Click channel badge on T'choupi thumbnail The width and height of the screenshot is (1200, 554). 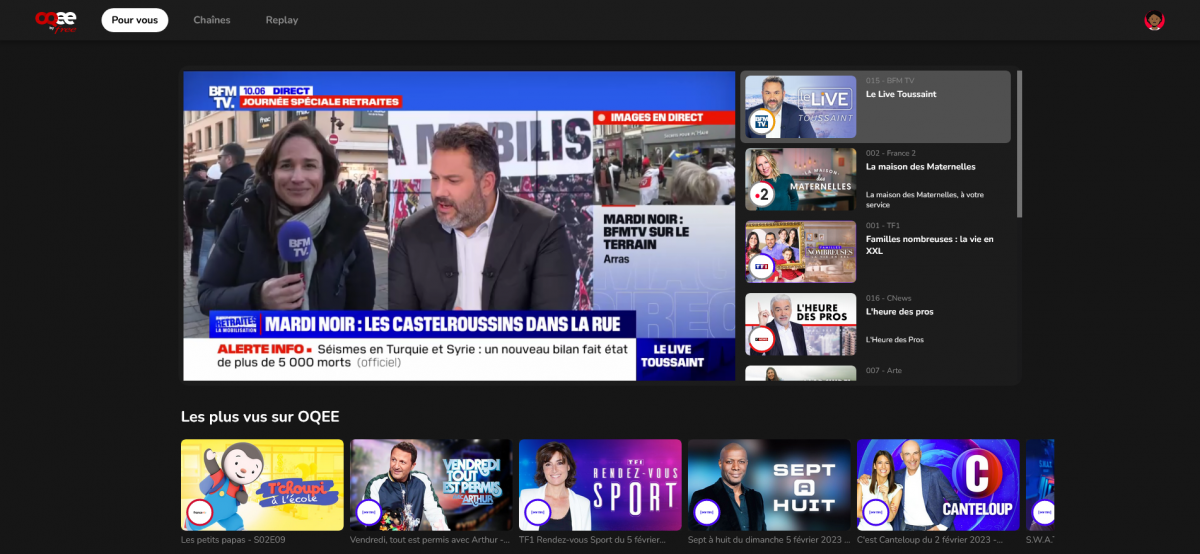click(199, 512)
